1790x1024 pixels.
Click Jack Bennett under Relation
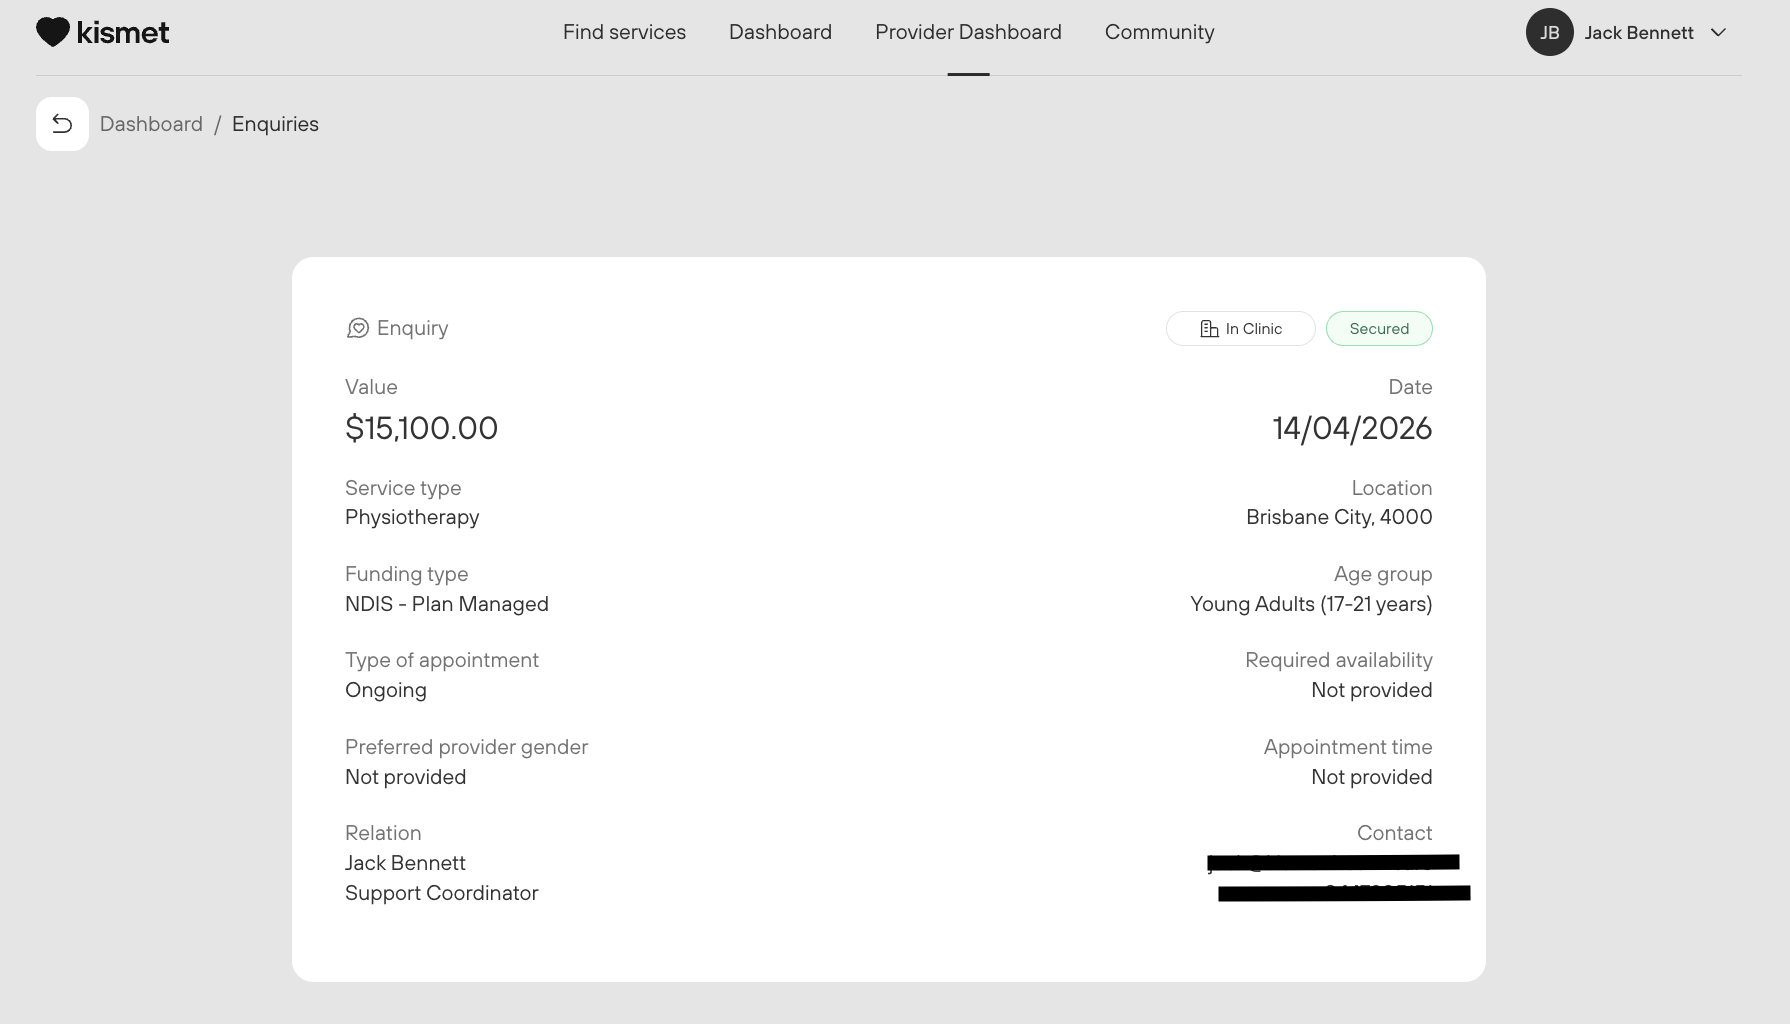405,863
